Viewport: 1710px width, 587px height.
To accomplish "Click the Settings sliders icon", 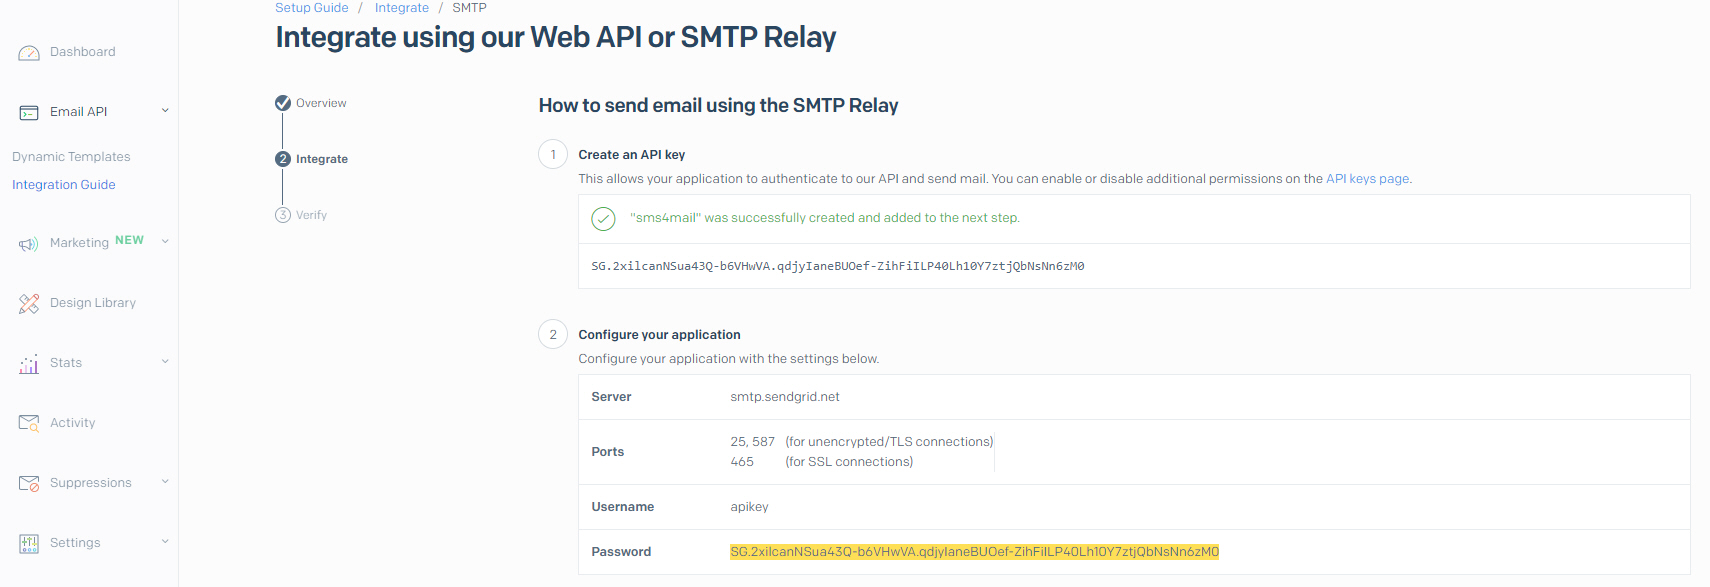I will coord(29,544).
